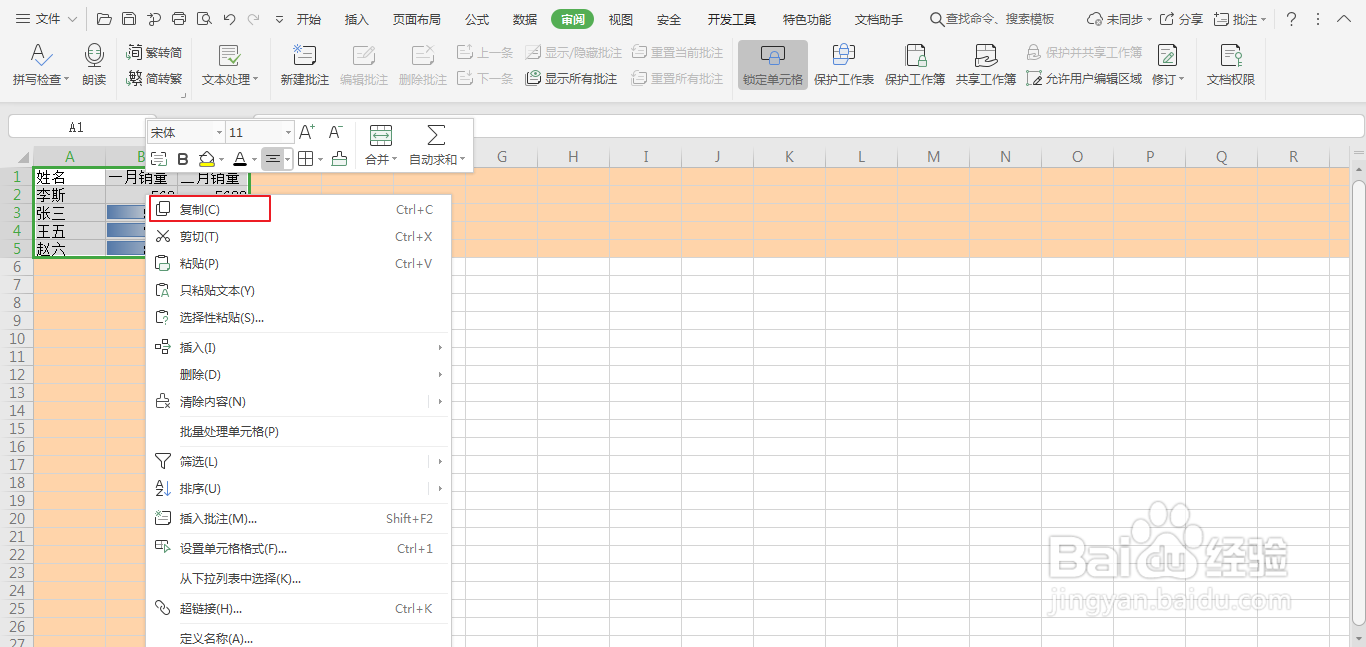This screenshot has width=1366, height=647.
Task: Choose 剪切(T) in context menu
Action: coord(298,237)
